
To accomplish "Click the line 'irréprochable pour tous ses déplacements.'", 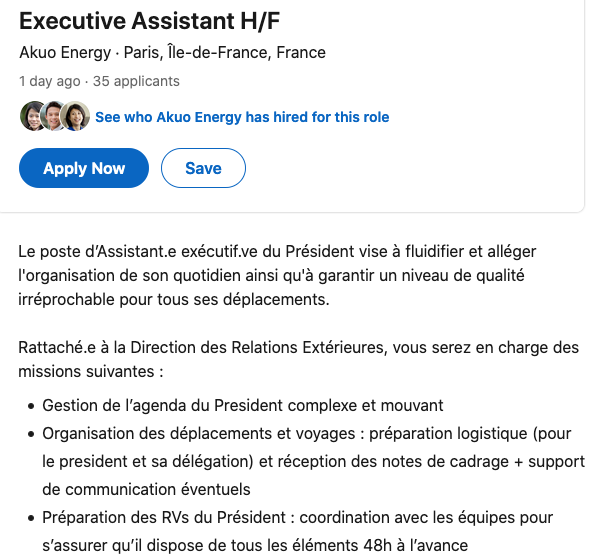I will click(174, 299).
